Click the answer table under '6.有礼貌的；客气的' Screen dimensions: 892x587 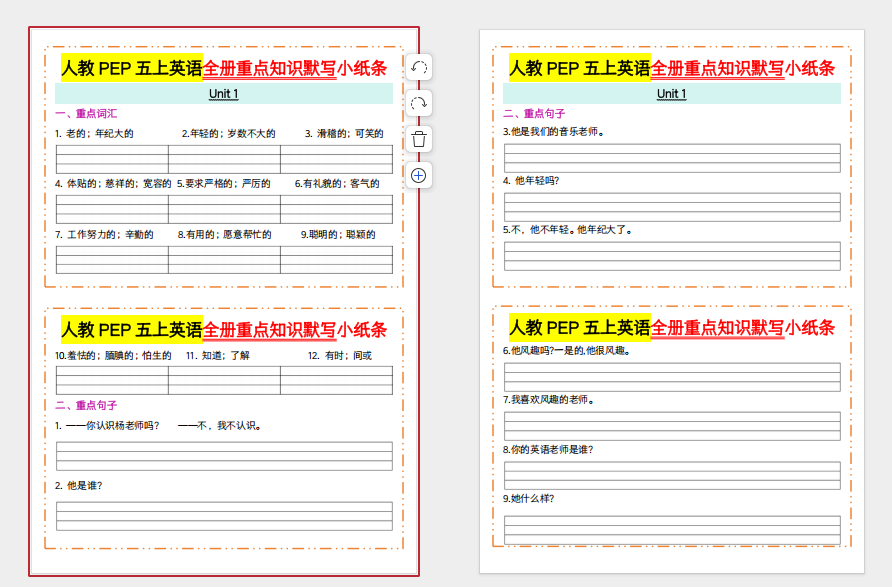(x=336, y=209)
